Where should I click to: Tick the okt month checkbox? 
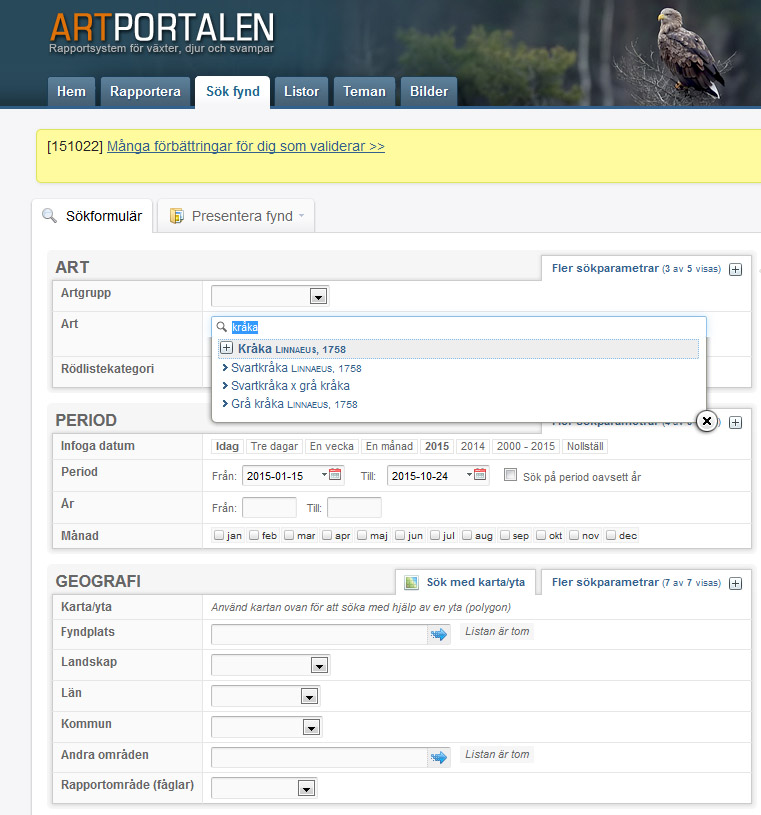click(x=541, y=535)
